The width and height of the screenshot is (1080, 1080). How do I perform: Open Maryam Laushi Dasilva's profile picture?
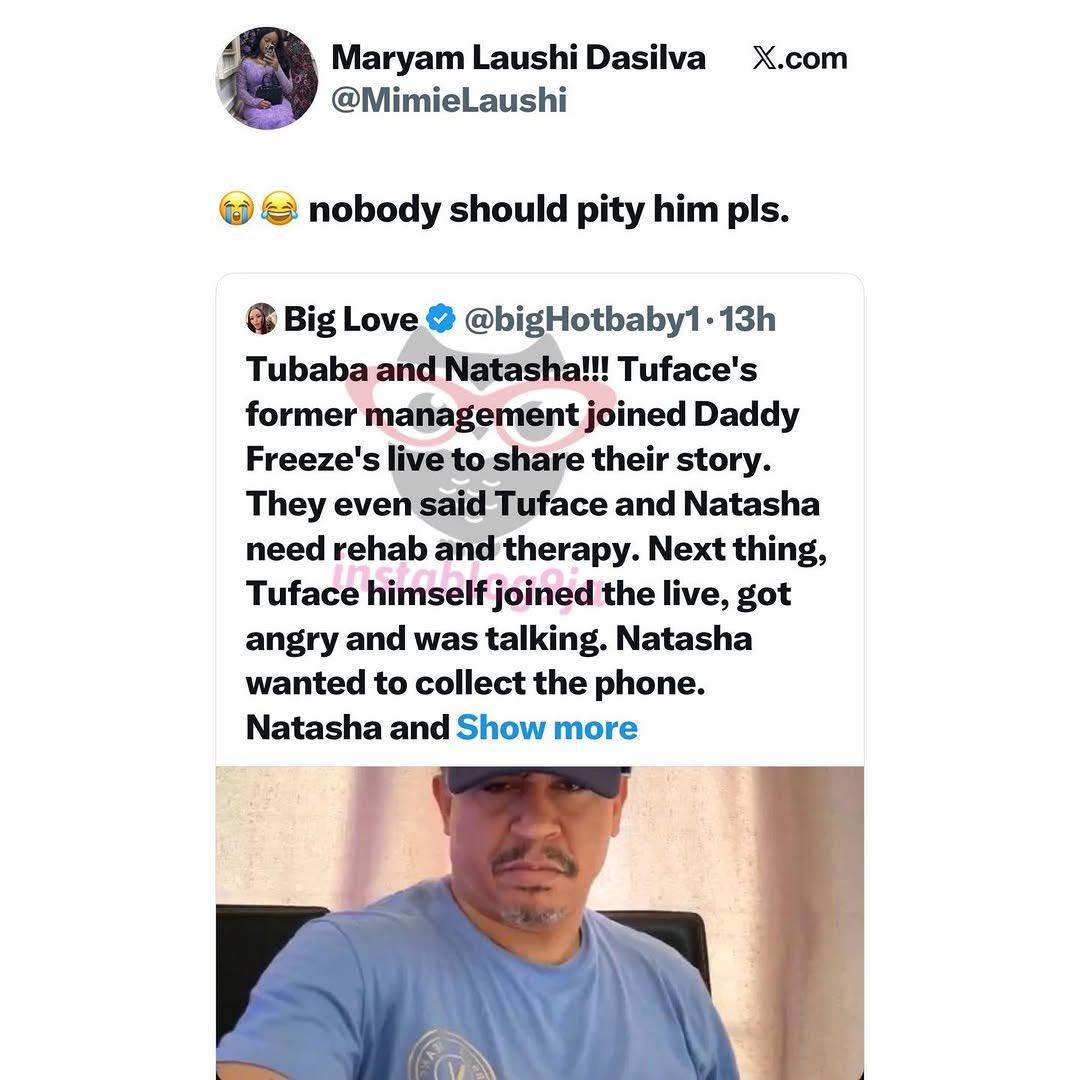pos(267,78)
